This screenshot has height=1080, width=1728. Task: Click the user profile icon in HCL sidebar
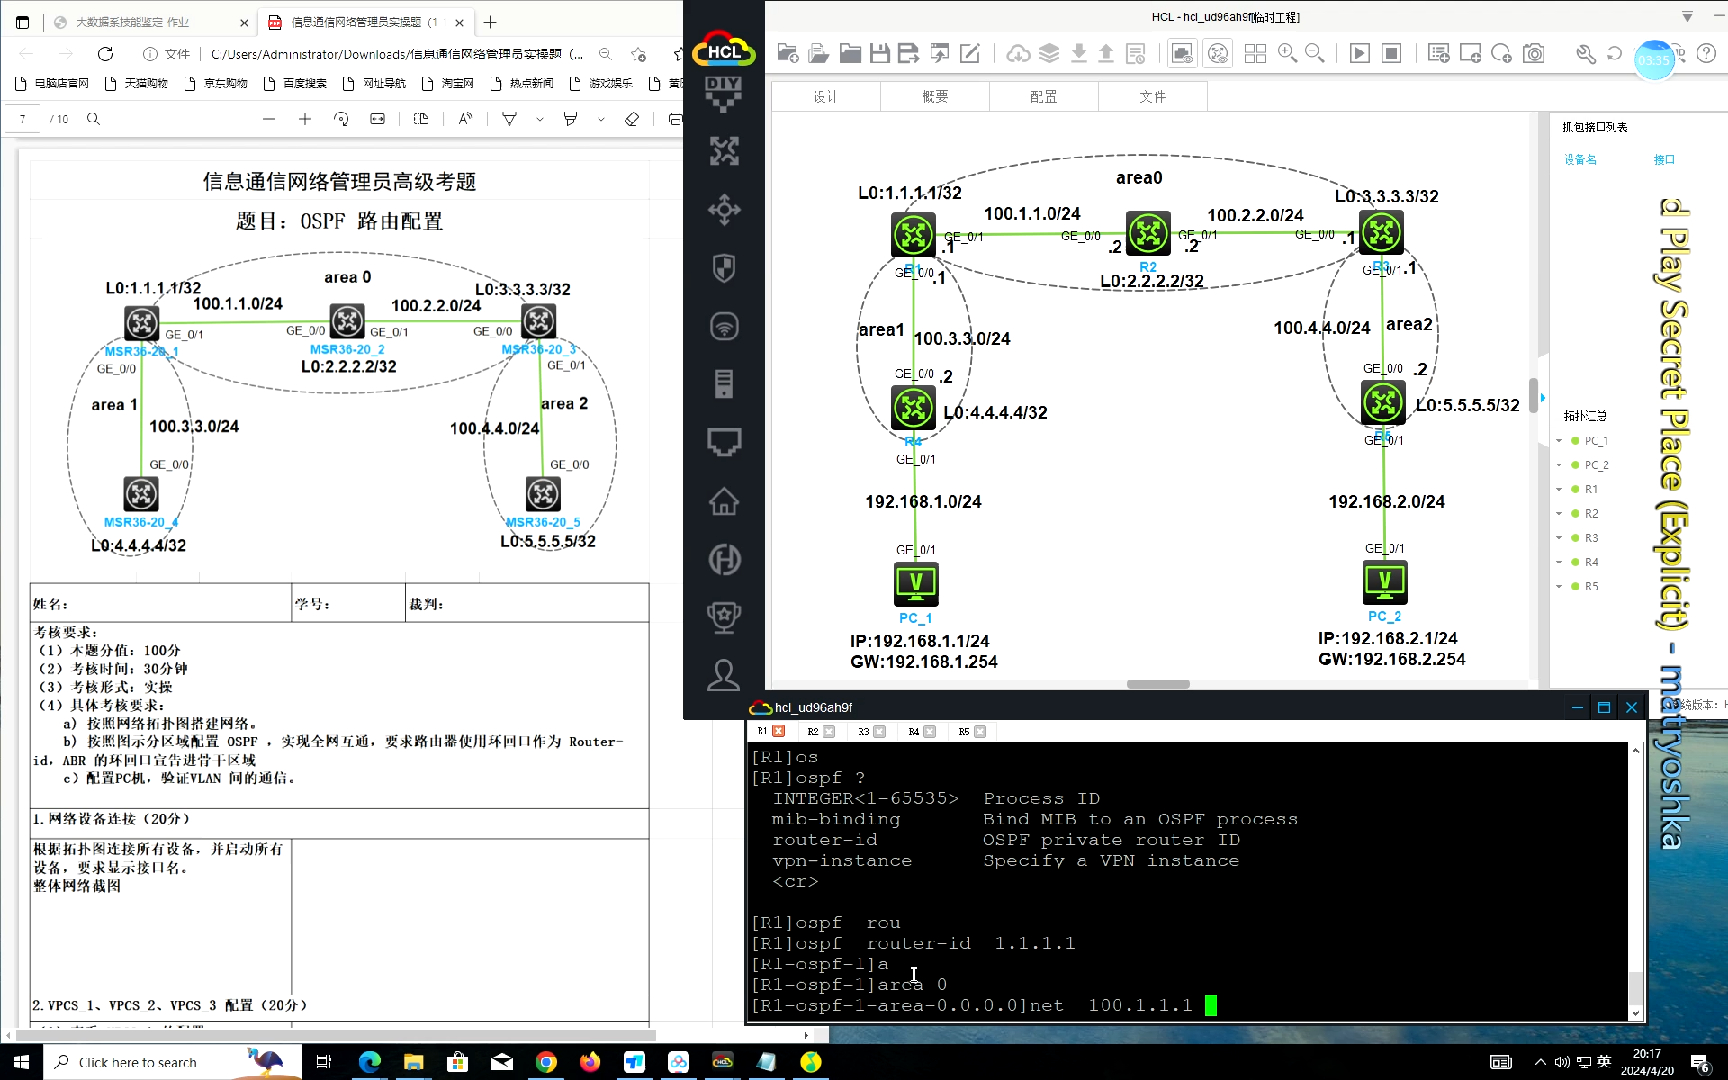tap(724, 675)
